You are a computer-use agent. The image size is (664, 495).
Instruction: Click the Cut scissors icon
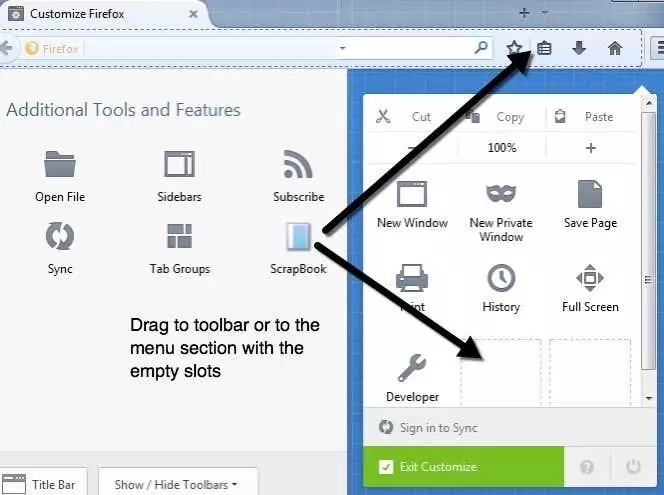[x=383, y=116]
